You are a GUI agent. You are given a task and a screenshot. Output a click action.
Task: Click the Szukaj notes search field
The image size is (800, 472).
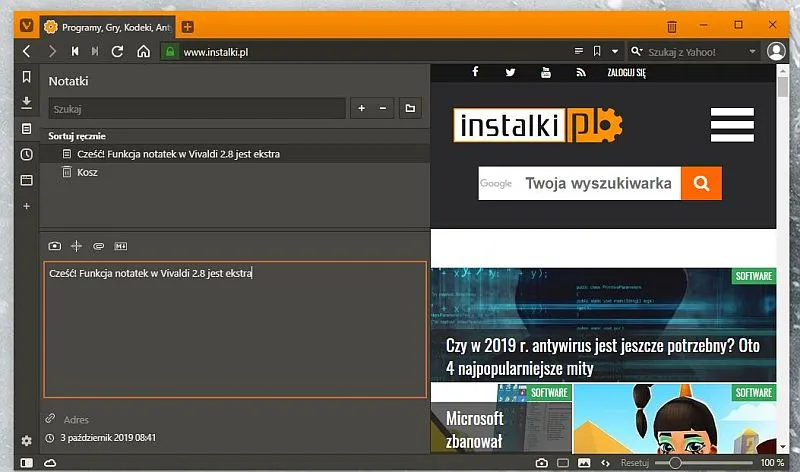(x=197, y=109)
